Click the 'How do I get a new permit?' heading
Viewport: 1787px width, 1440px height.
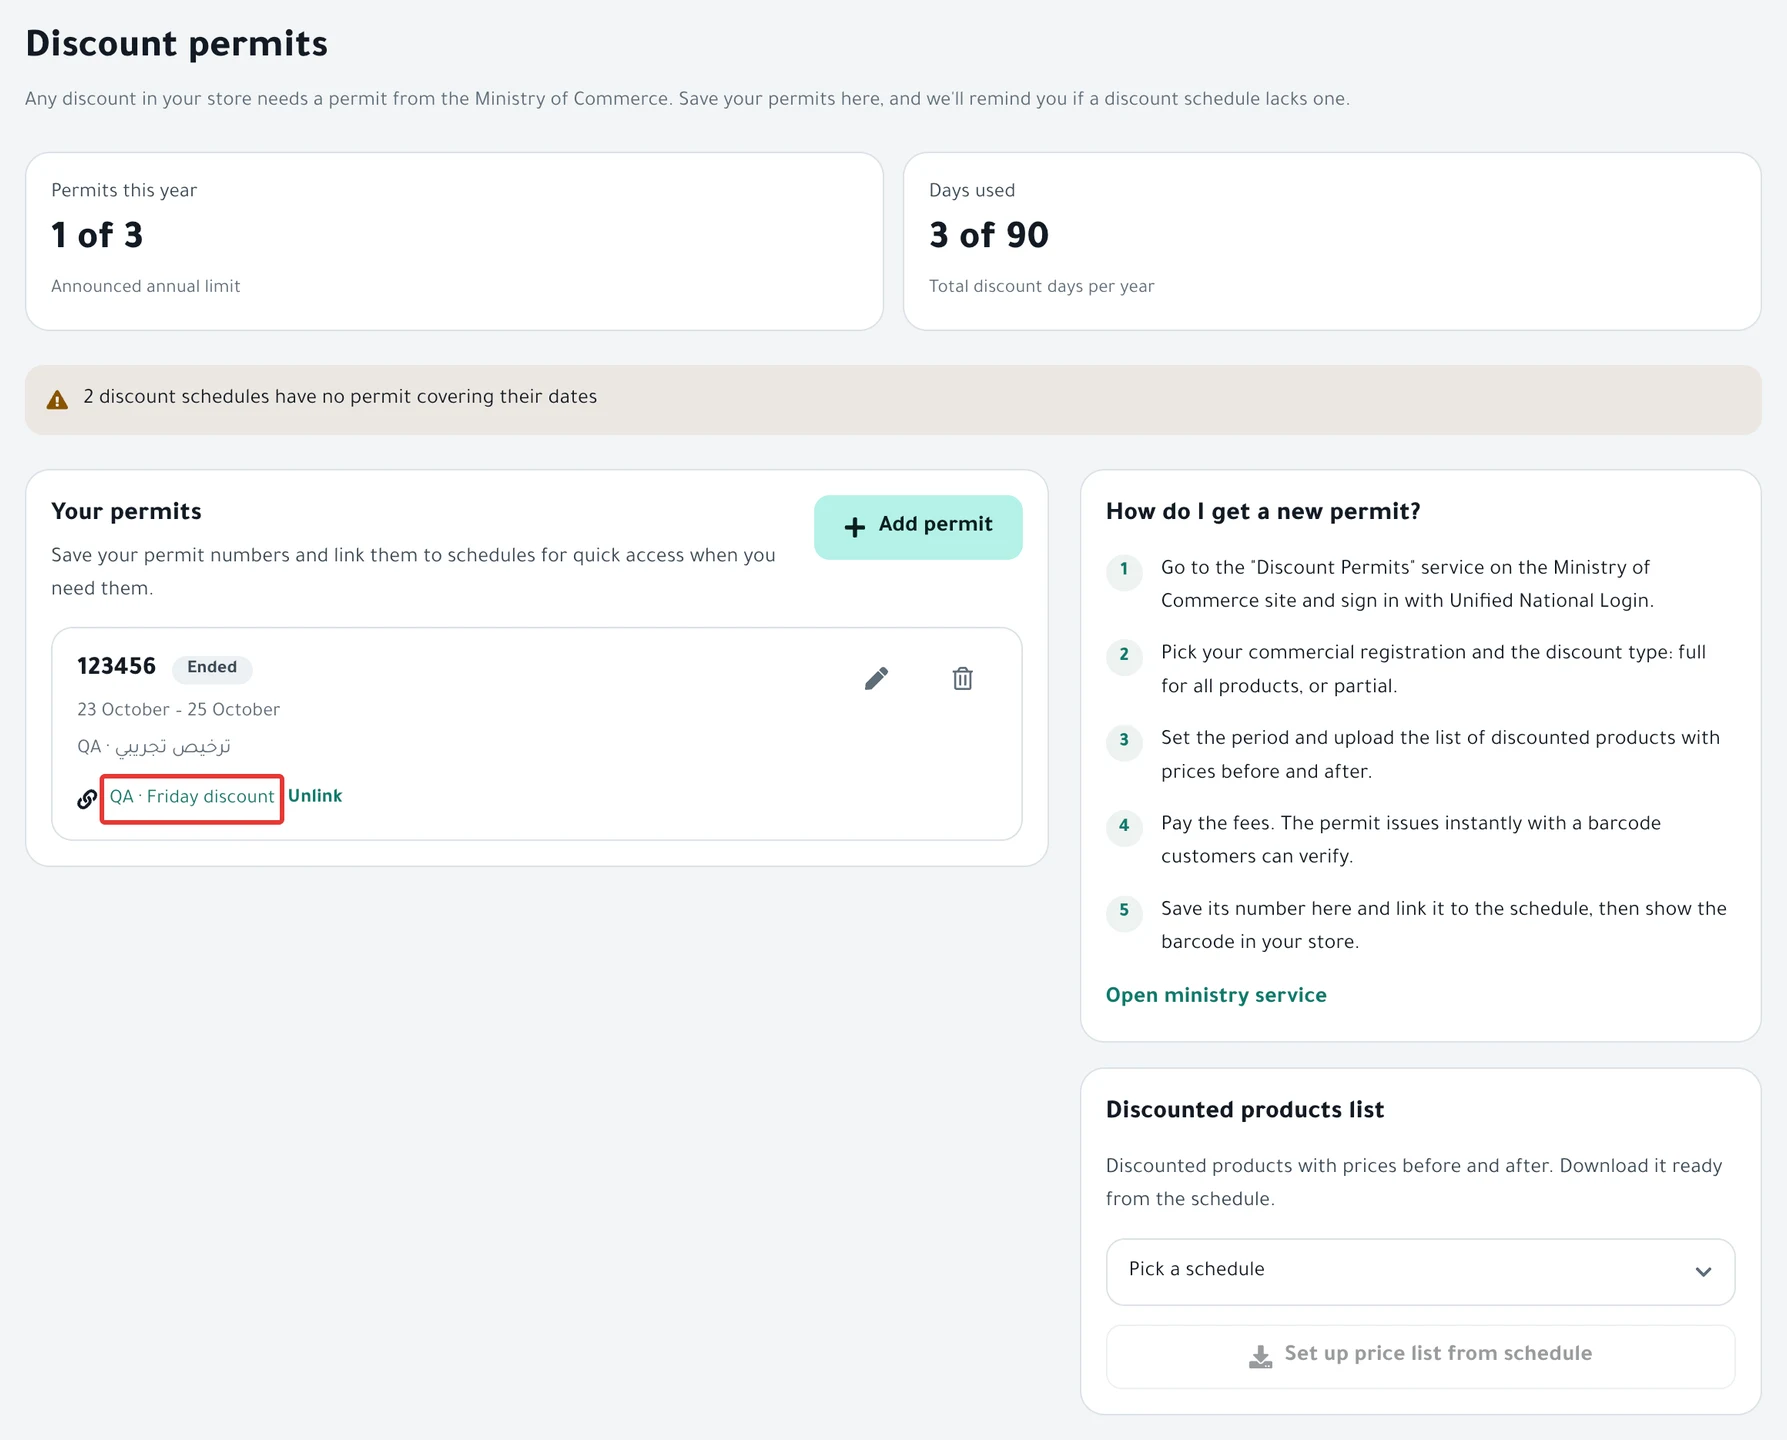[1263, 512]
